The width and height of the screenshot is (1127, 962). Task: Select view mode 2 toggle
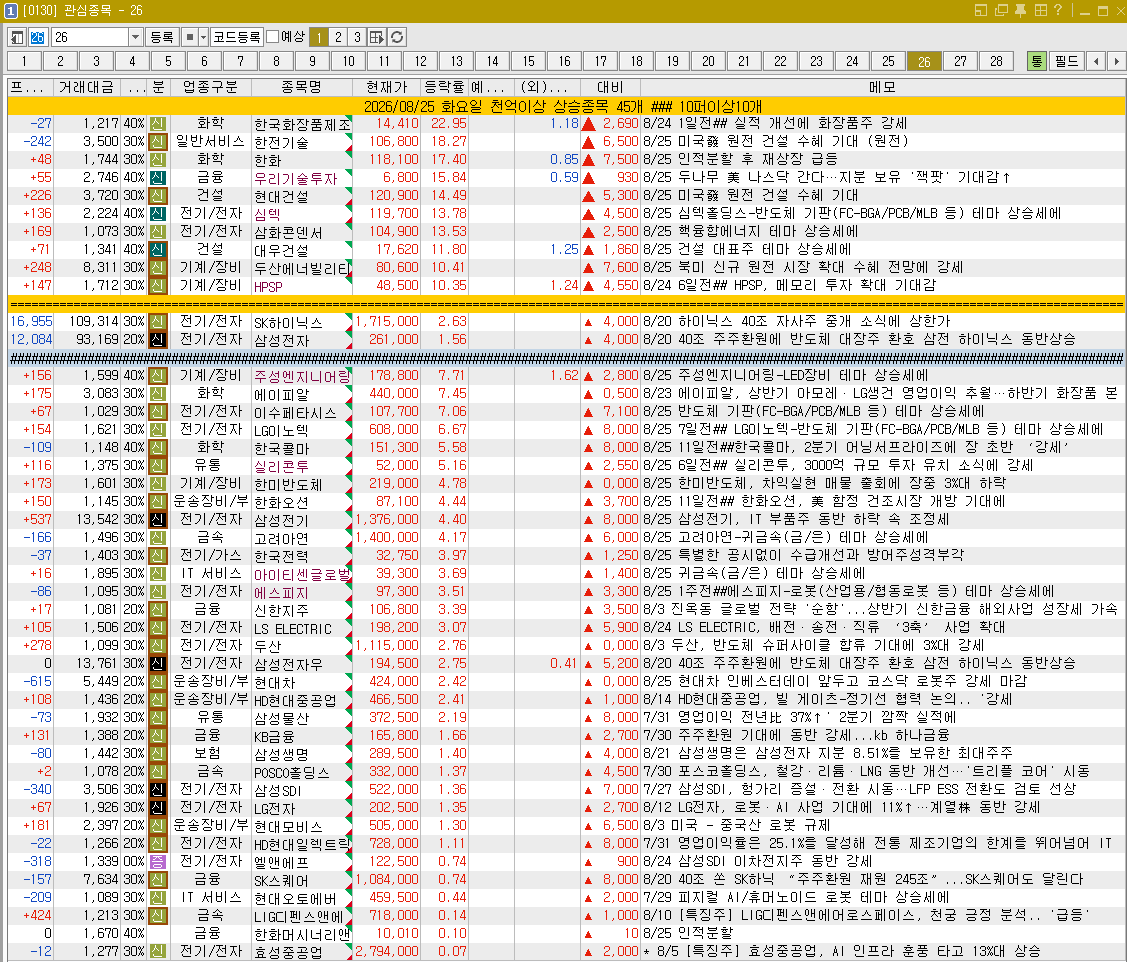click(x=338, y=37)
